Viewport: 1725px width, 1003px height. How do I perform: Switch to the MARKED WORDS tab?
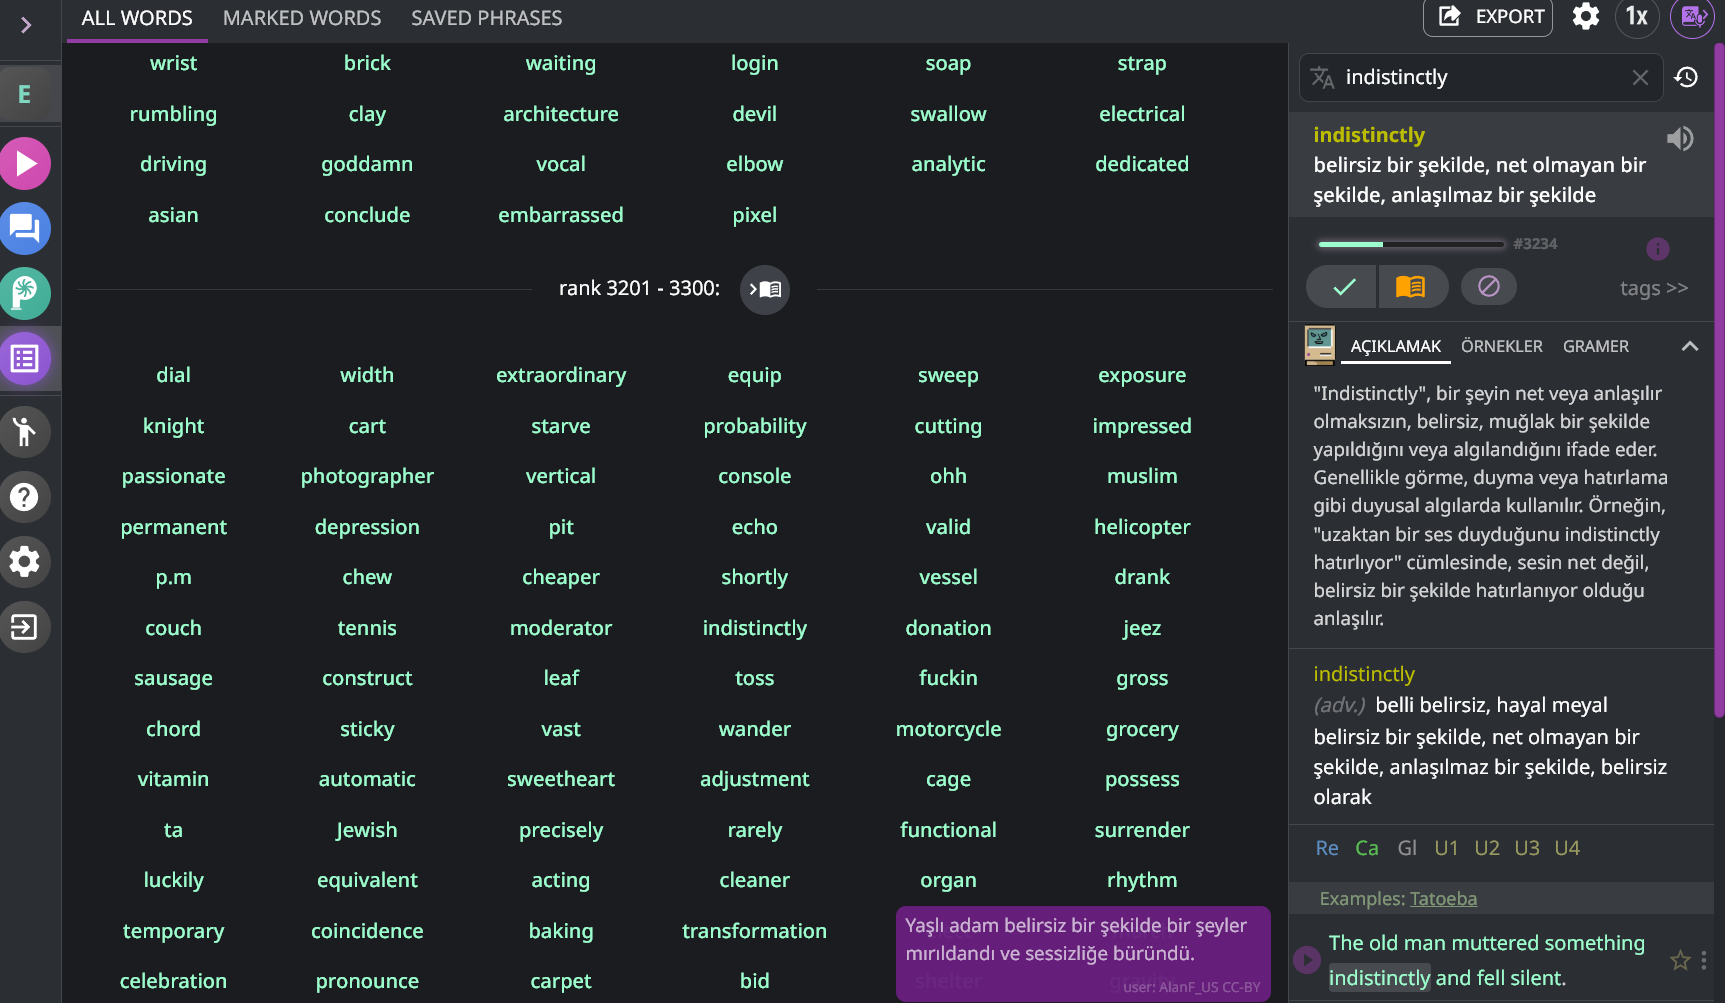coord(302,18)
